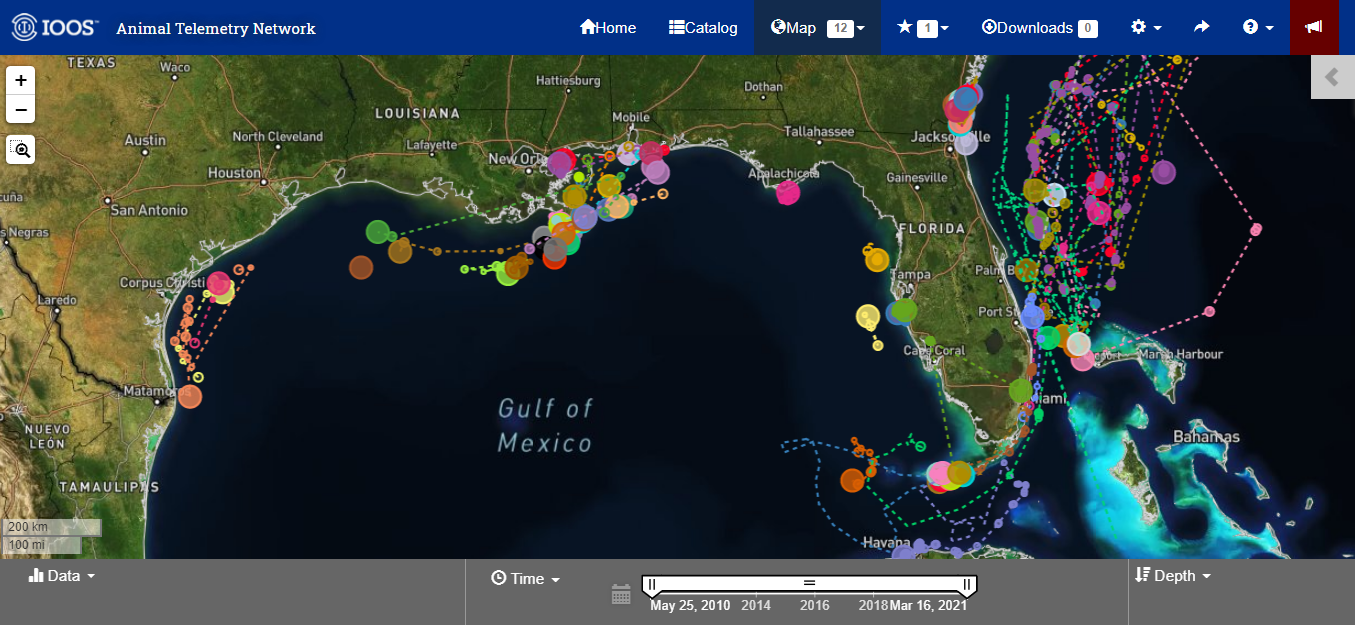Open the Time options menu
1355x625 pixels.
coord(525,578)
